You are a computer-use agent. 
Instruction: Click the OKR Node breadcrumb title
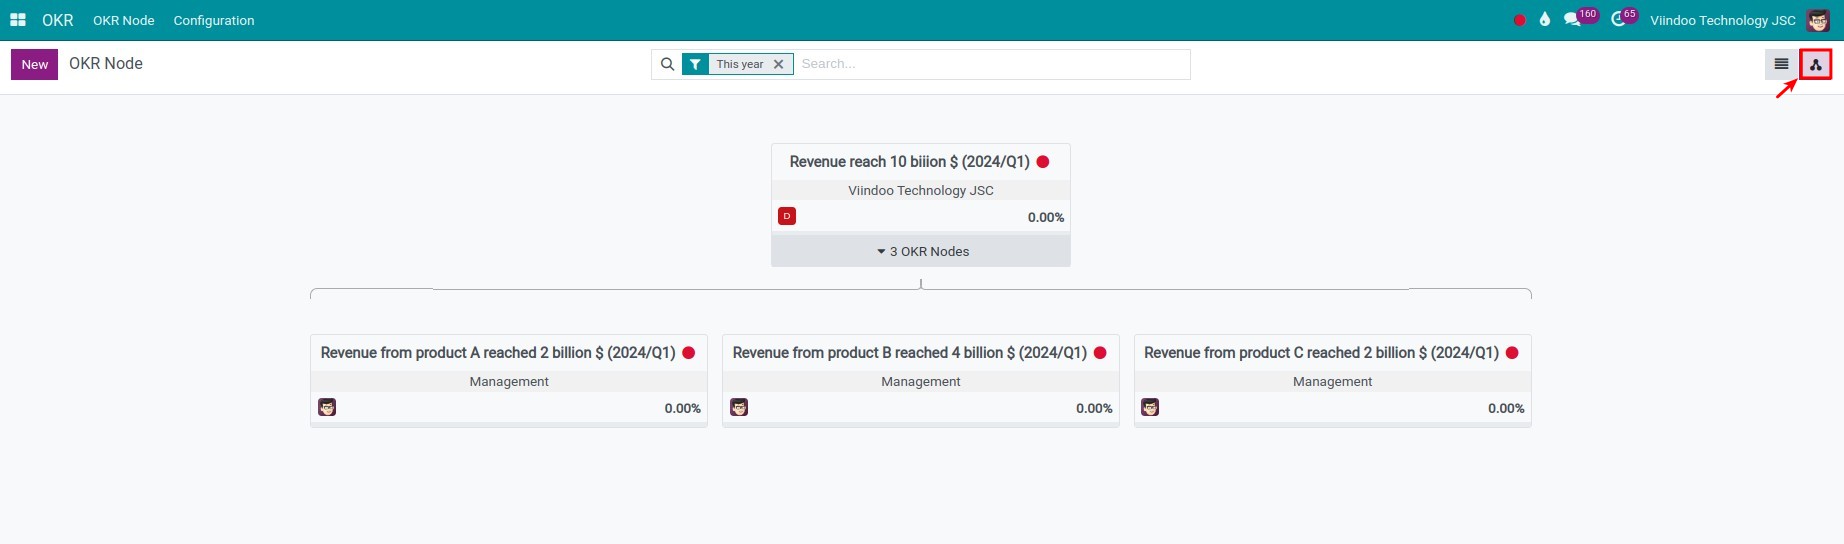coord(106,64)
